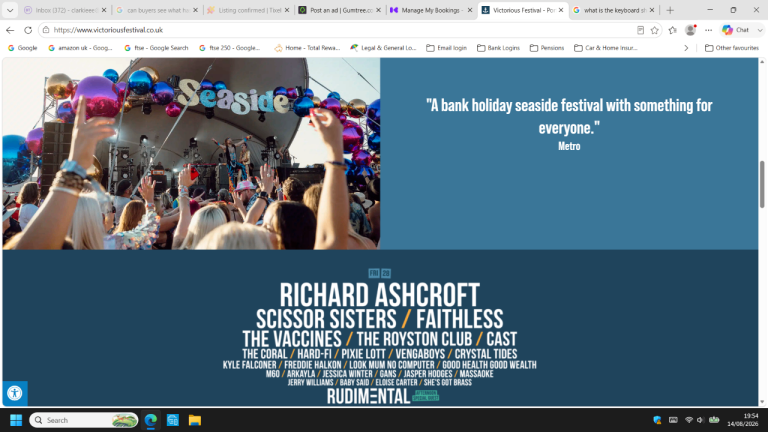
Task: Open the touch keyboard tray icon
Action: click(673, 420)
